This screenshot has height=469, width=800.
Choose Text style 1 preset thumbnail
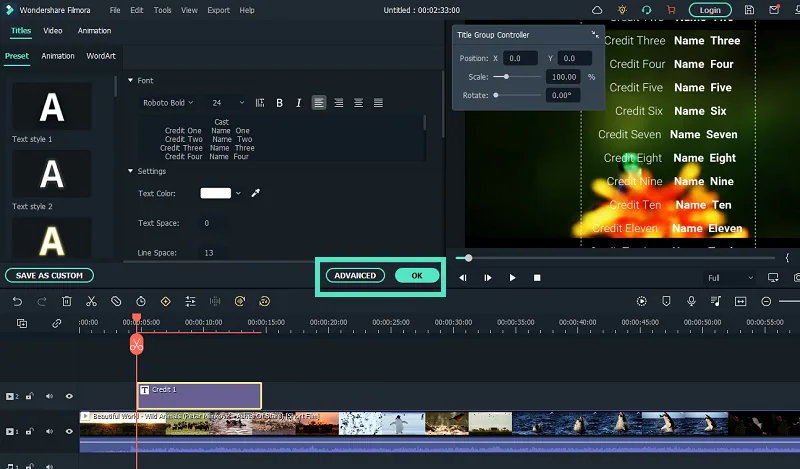(52, 107)
